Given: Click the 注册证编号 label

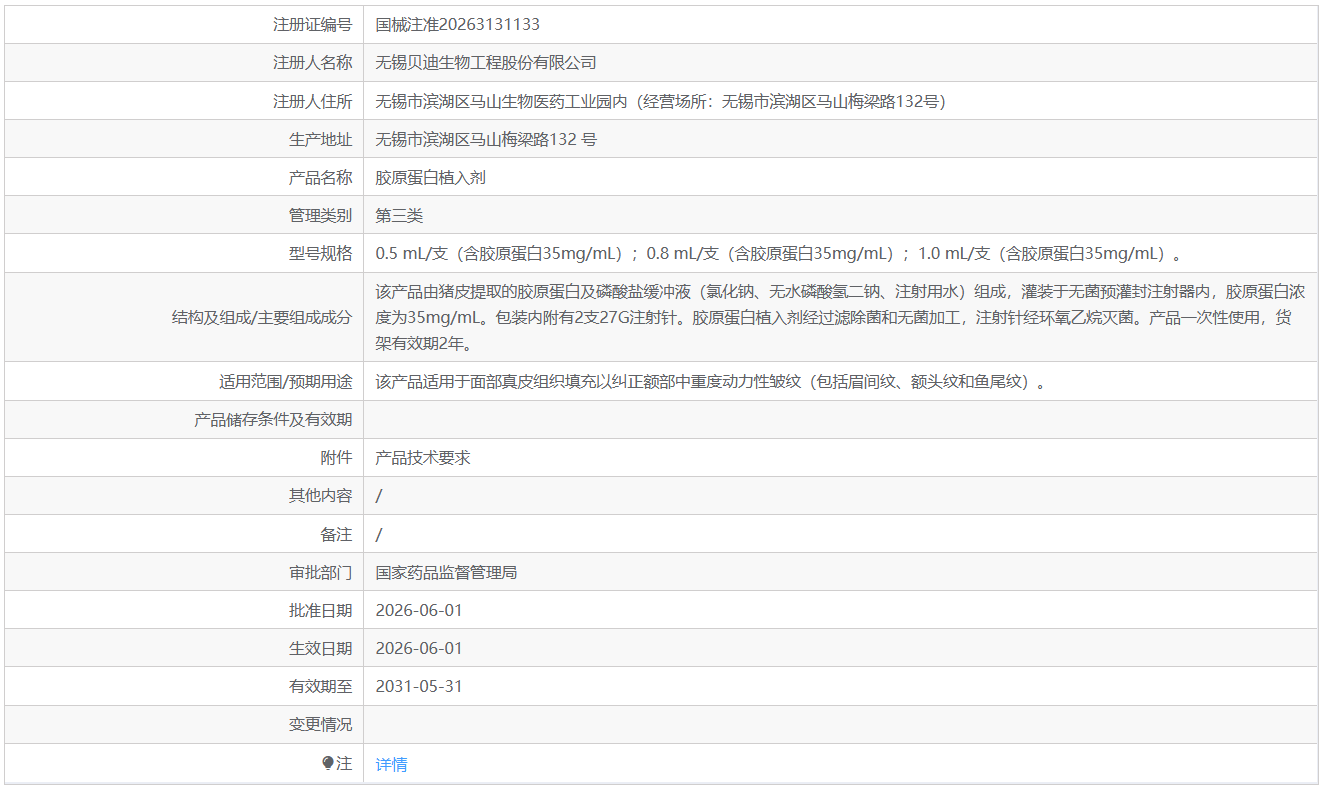Looking at the screenshot, I should (x=312, y=24).
